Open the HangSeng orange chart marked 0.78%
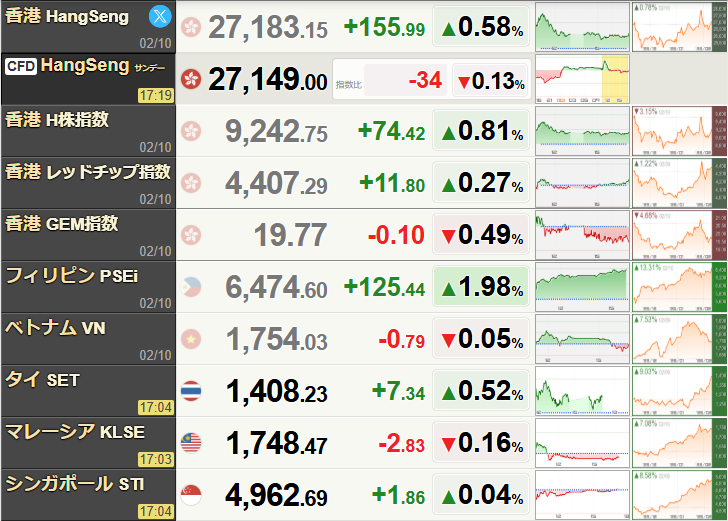Viewport: 728px width, 521px height. 680,27
